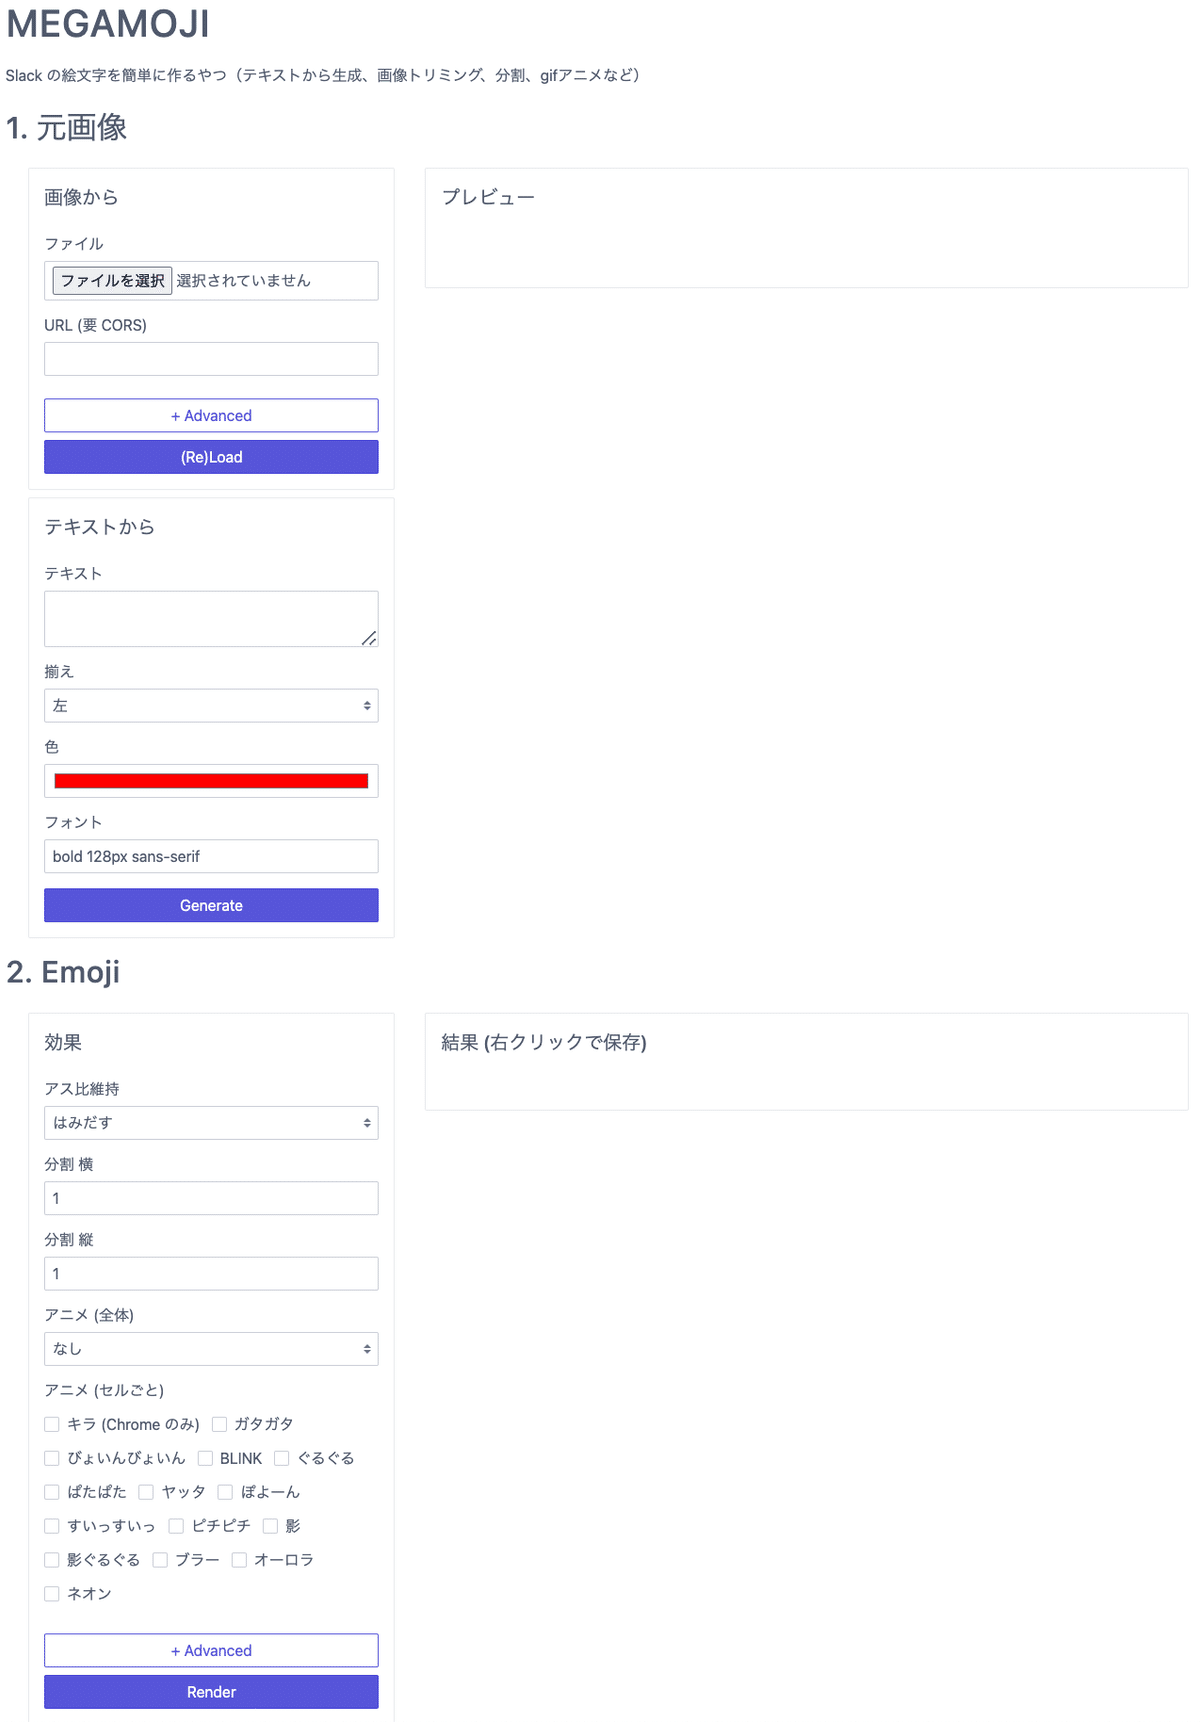Click the 2. Emoji section heading
Screen dimensions: 1200x1722
63,972
